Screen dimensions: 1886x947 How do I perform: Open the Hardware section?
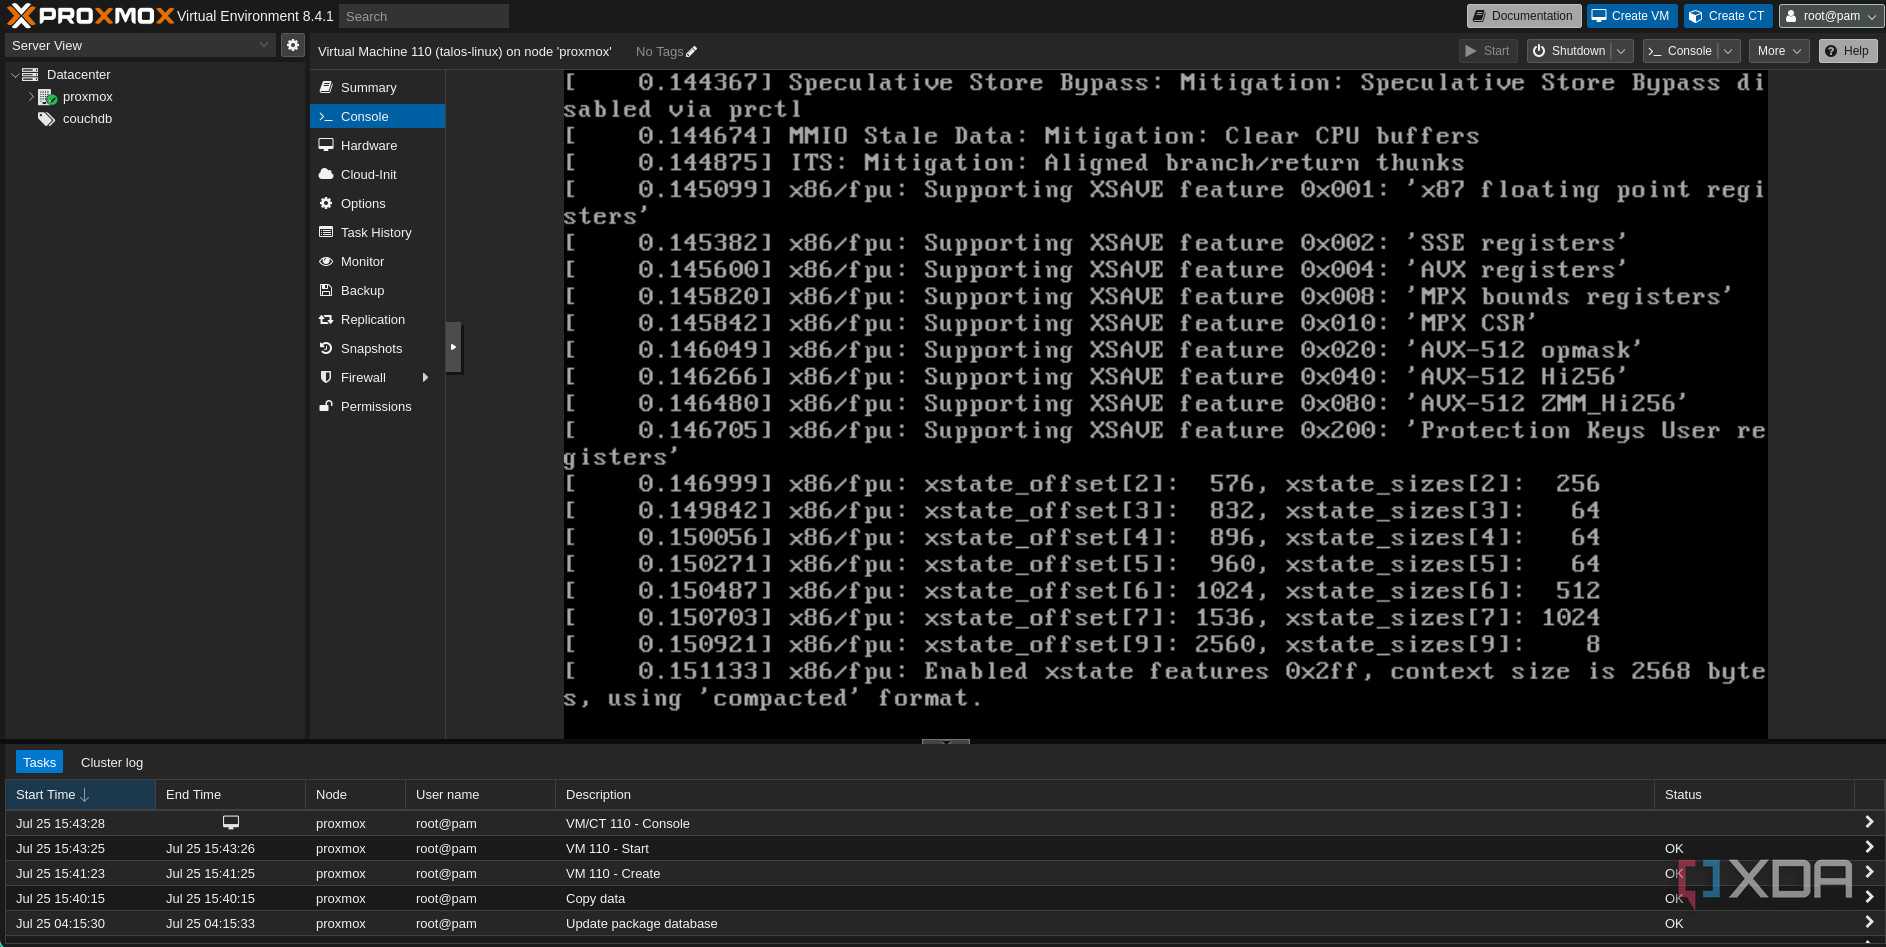[x=377, y=146]
